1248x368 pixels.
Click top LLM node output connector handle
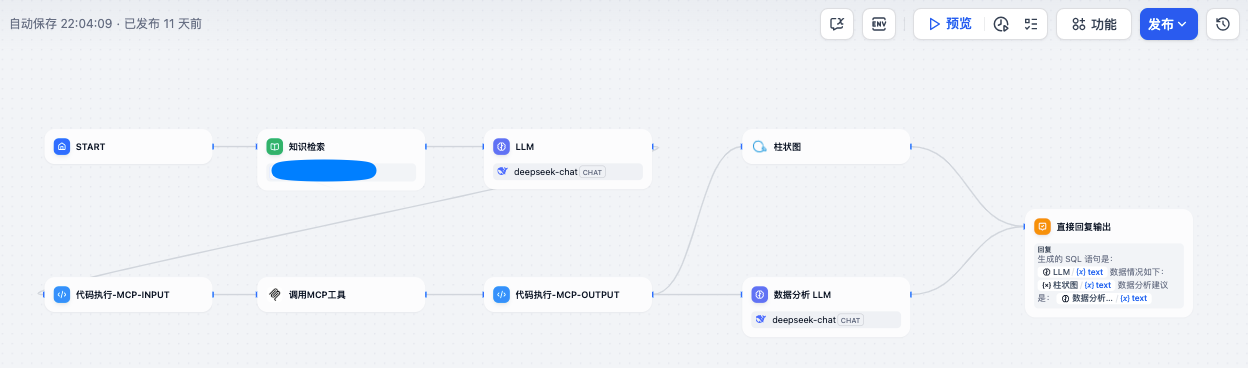(x=653, y=146)
